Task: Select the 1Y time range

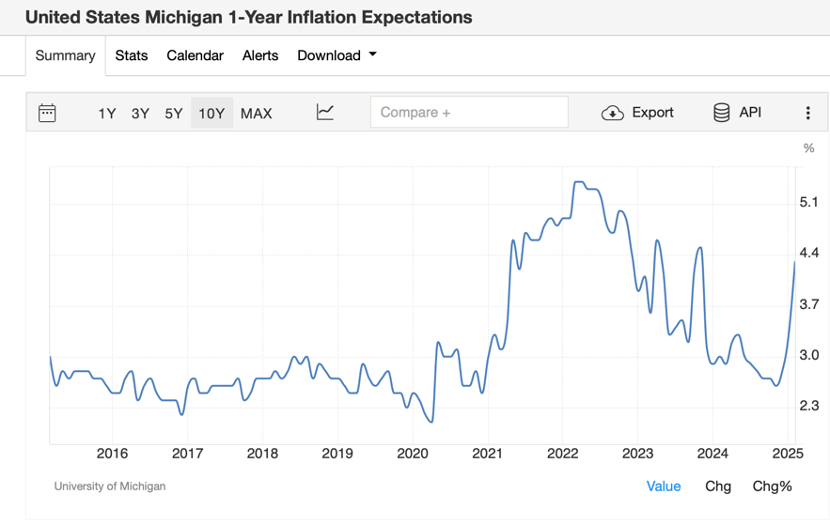Action: click(x=107, y=113)
